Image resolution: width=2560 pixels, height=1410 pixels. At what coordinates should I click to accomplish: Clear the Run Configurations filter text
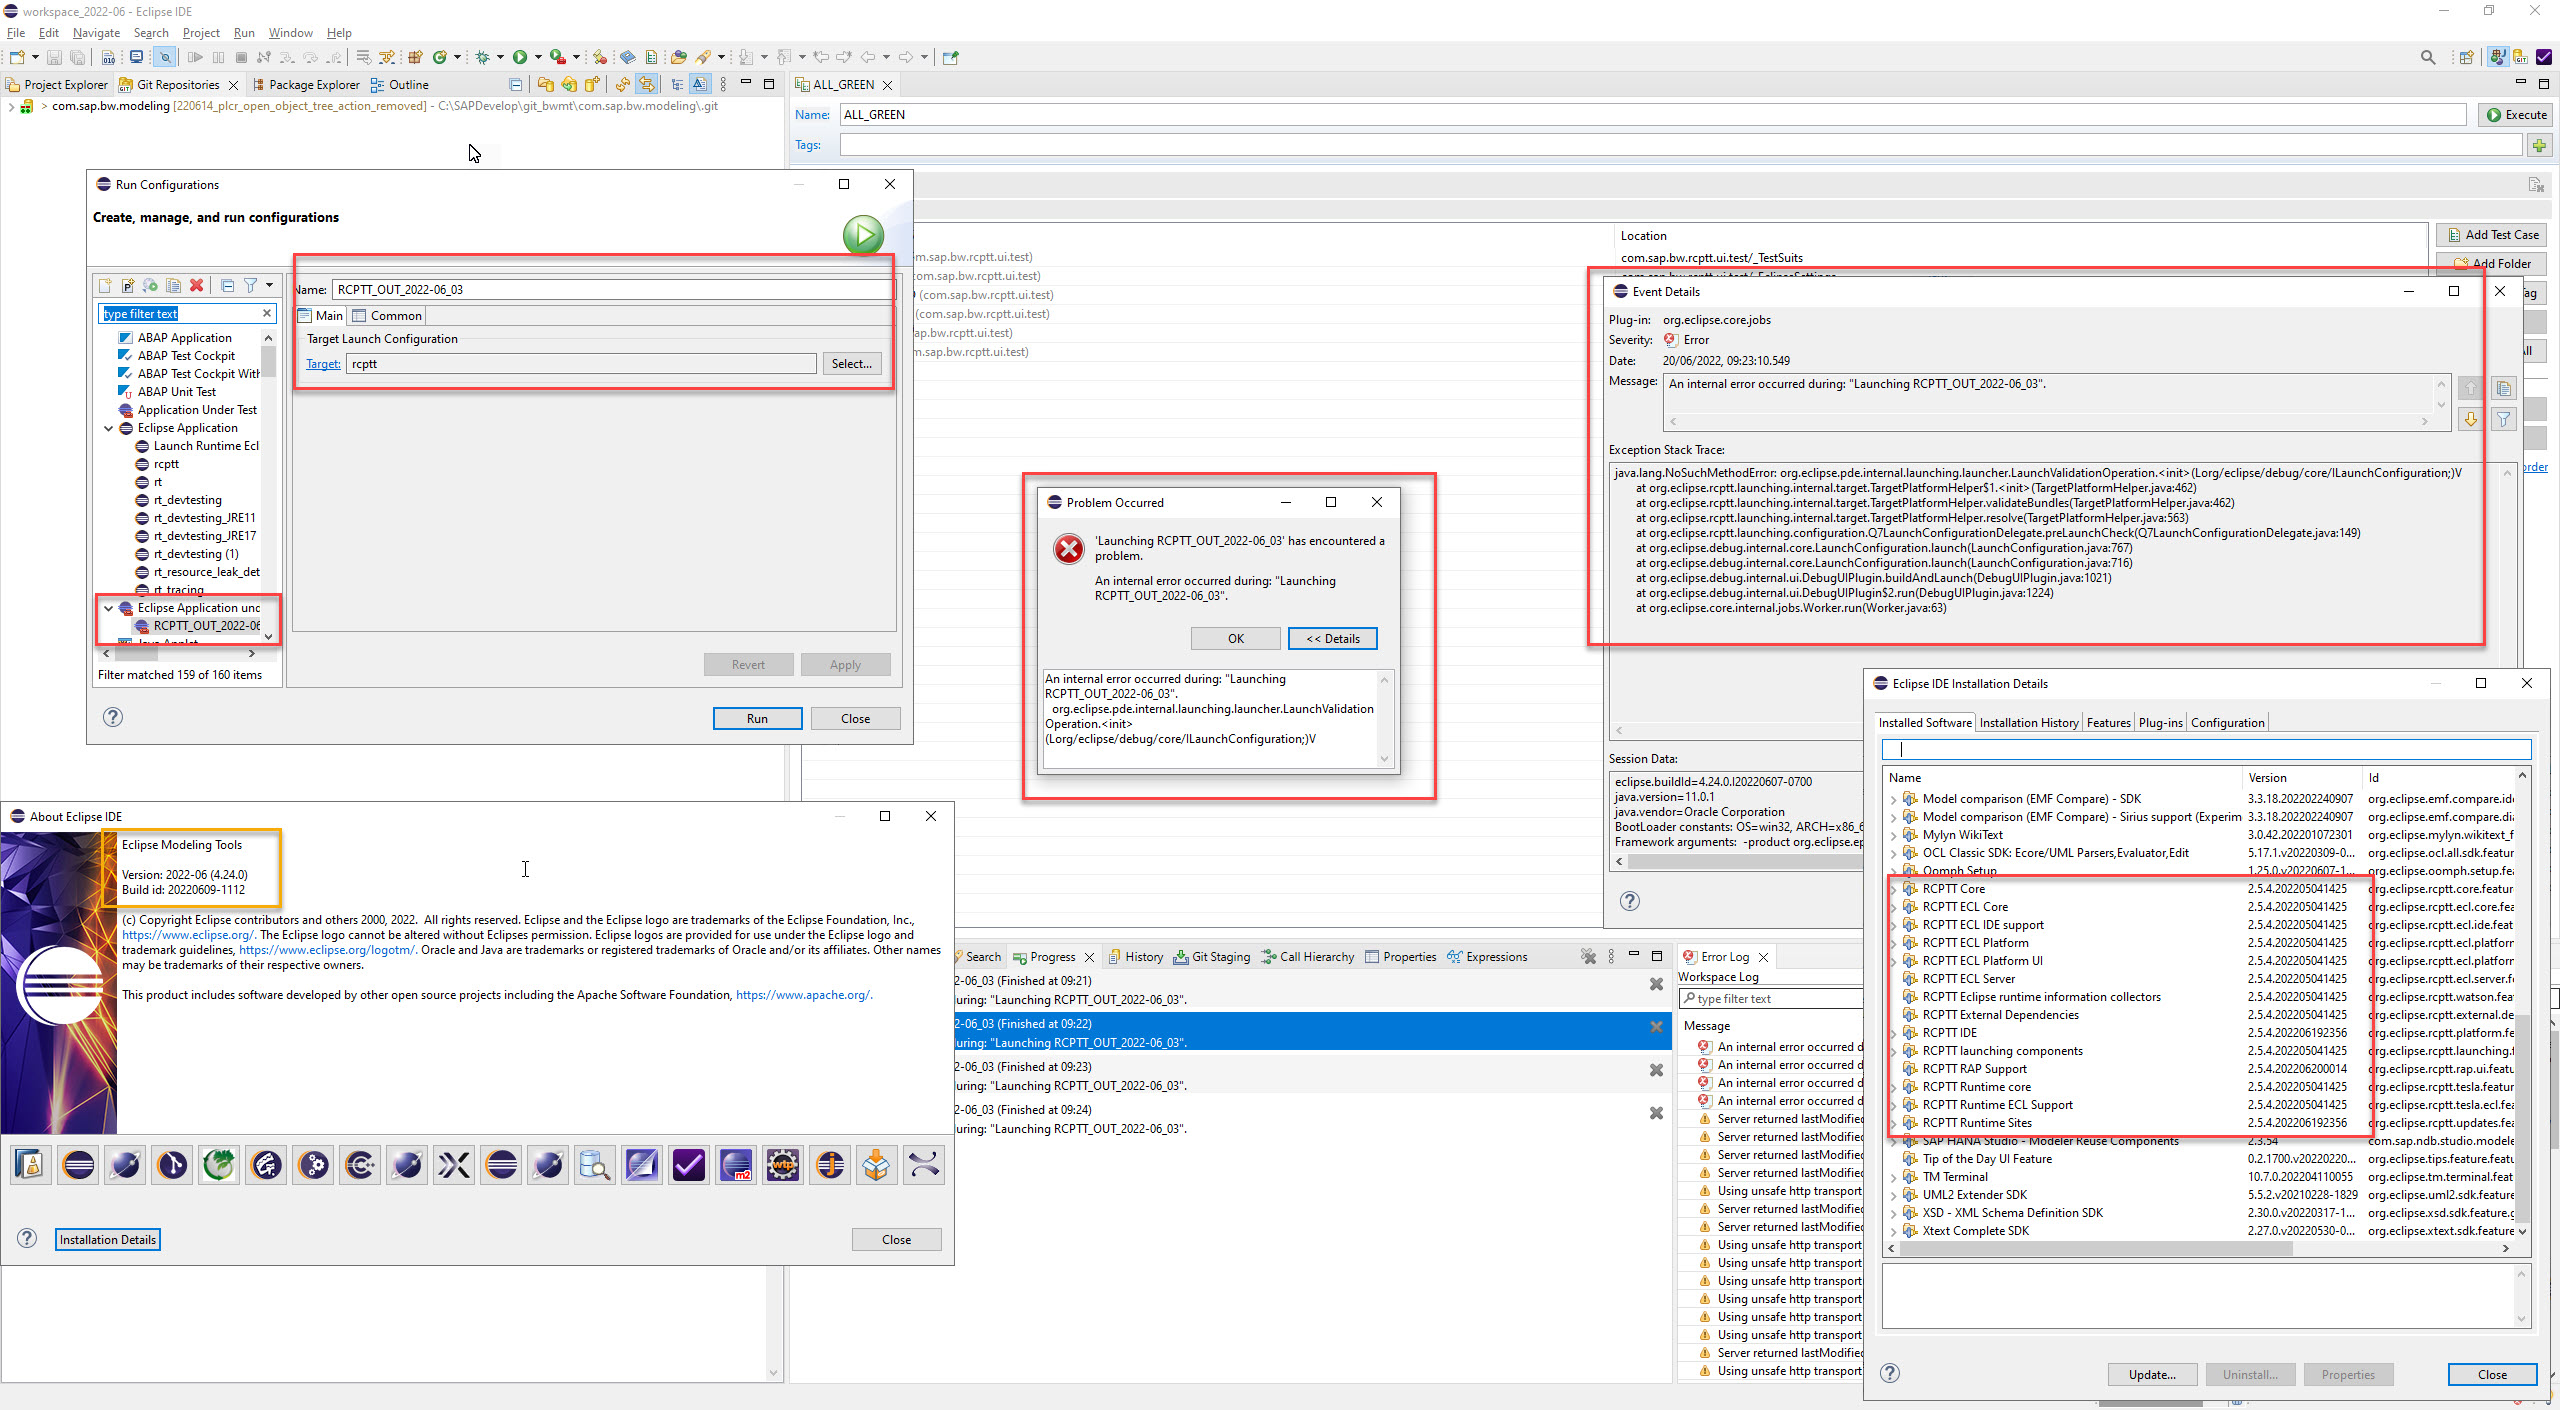(267, 313)
